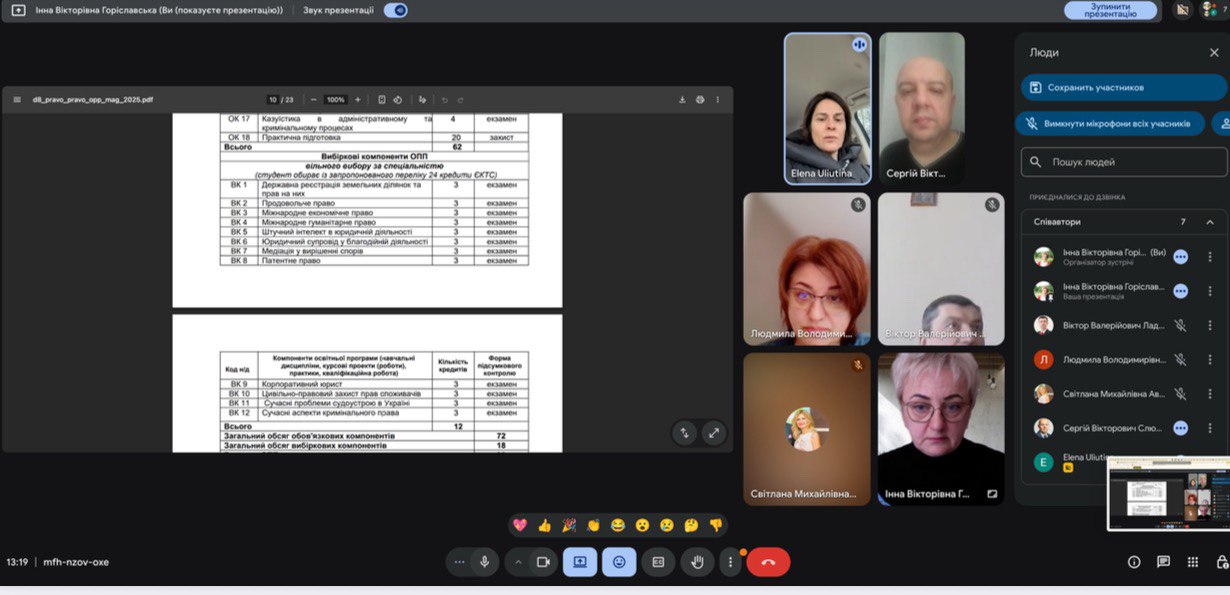Send party popper reaction
The height and width of the screenshot is (595, 1230).
click(569, 525)
